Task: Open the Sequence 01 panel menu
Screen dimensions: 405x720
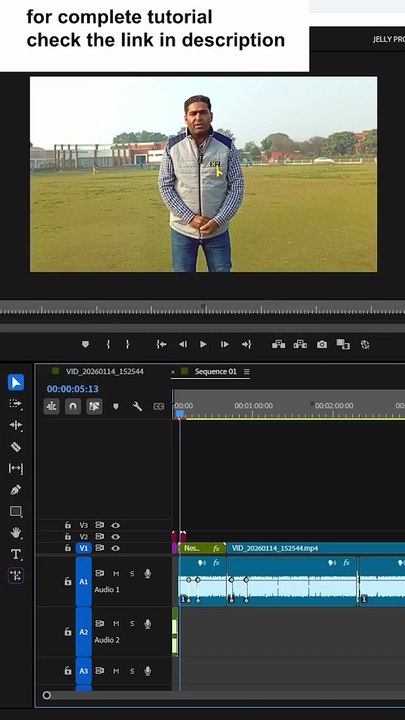Action: [247, 371]
